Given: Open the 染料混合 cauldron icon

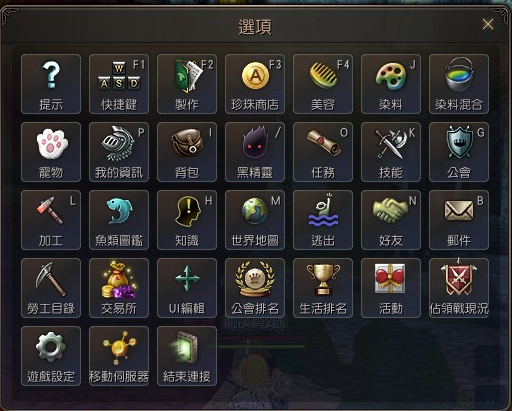Looking at the screenshot, I should [459, 84].
